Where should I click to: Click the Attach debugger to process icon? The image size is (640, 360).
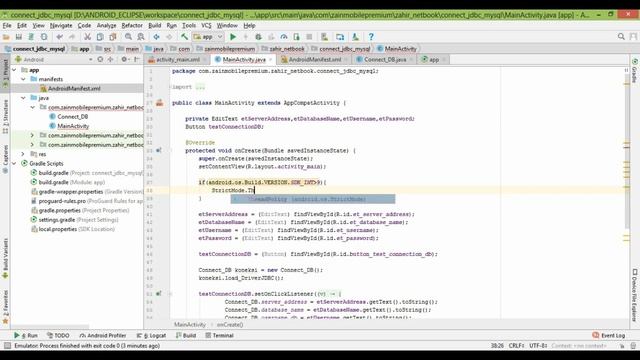pos(296,37)
